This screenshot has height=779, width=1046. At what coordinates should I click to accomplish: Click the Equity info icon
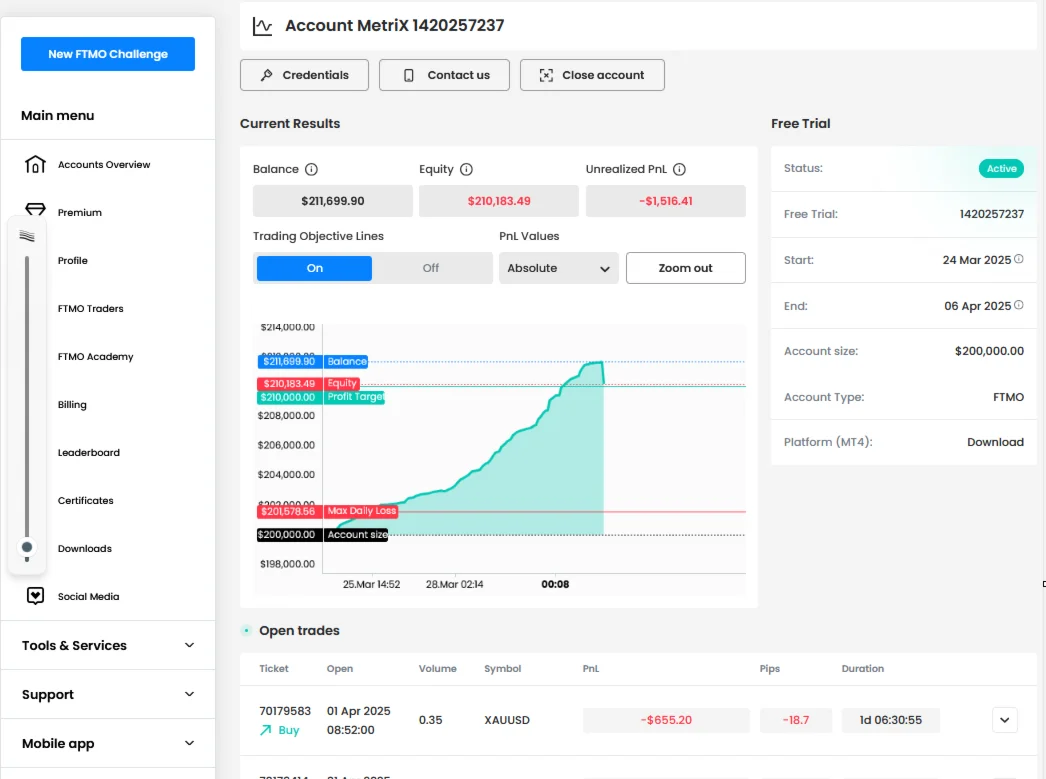[x=466, y=170]
